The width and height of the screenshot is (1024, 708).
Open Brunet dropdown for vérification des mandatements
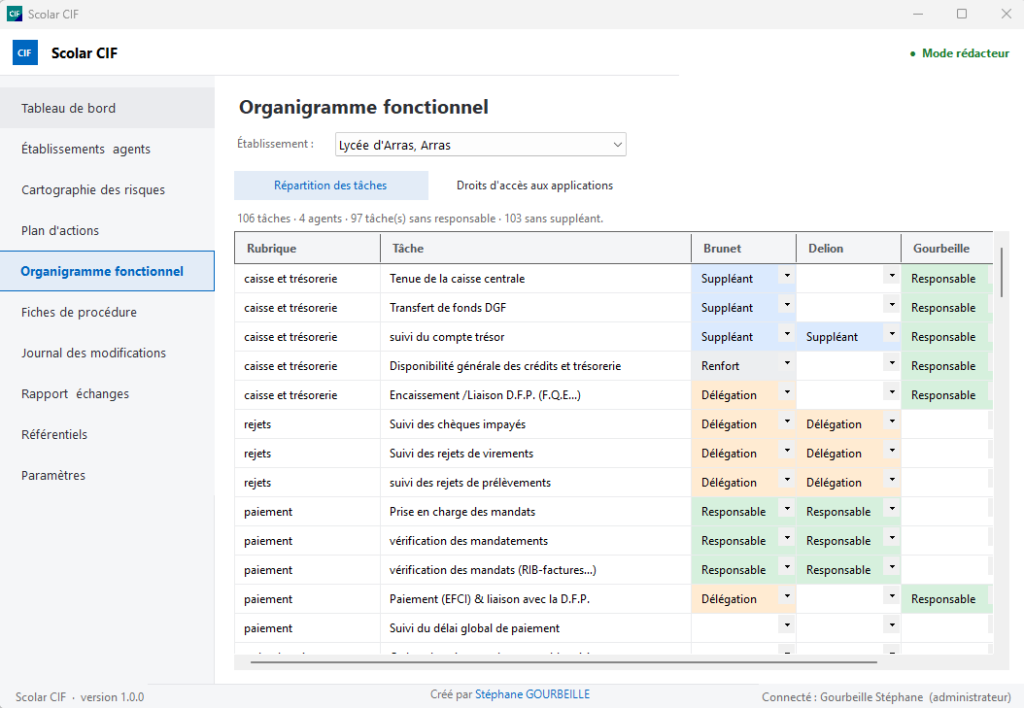click(x=787, y=538)
